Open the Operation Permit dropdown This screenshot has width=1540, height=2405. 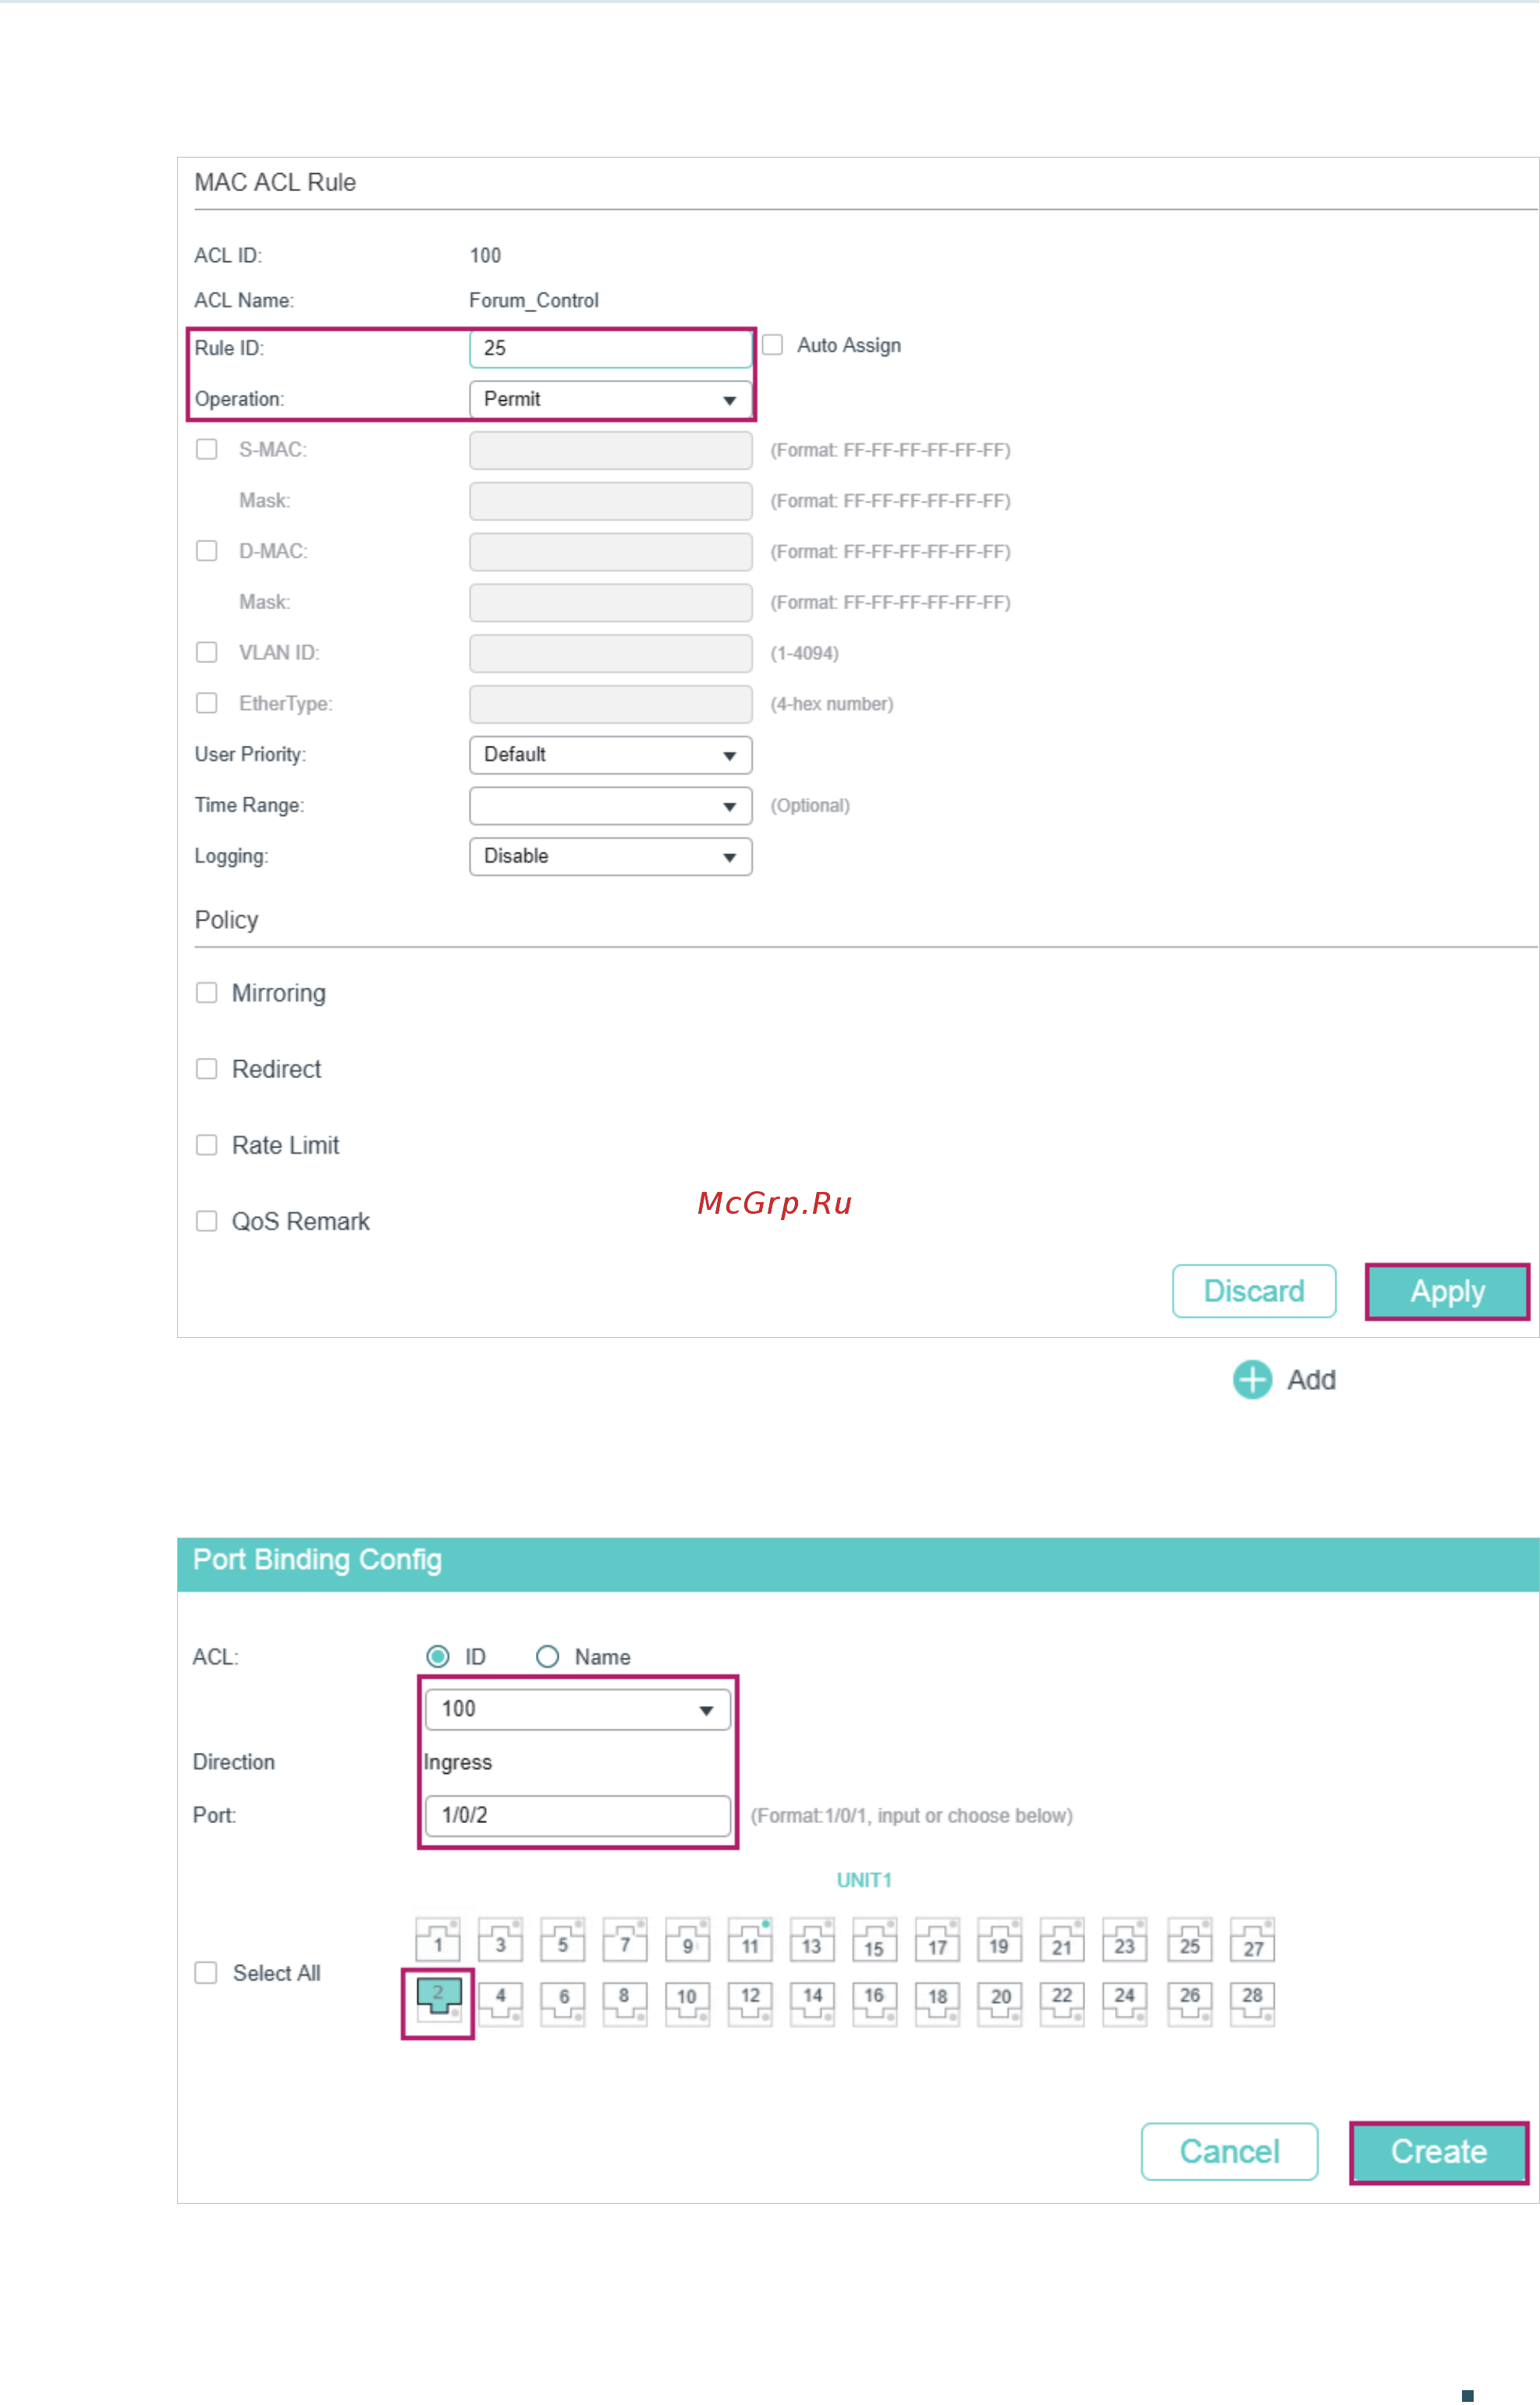[611, 399]
